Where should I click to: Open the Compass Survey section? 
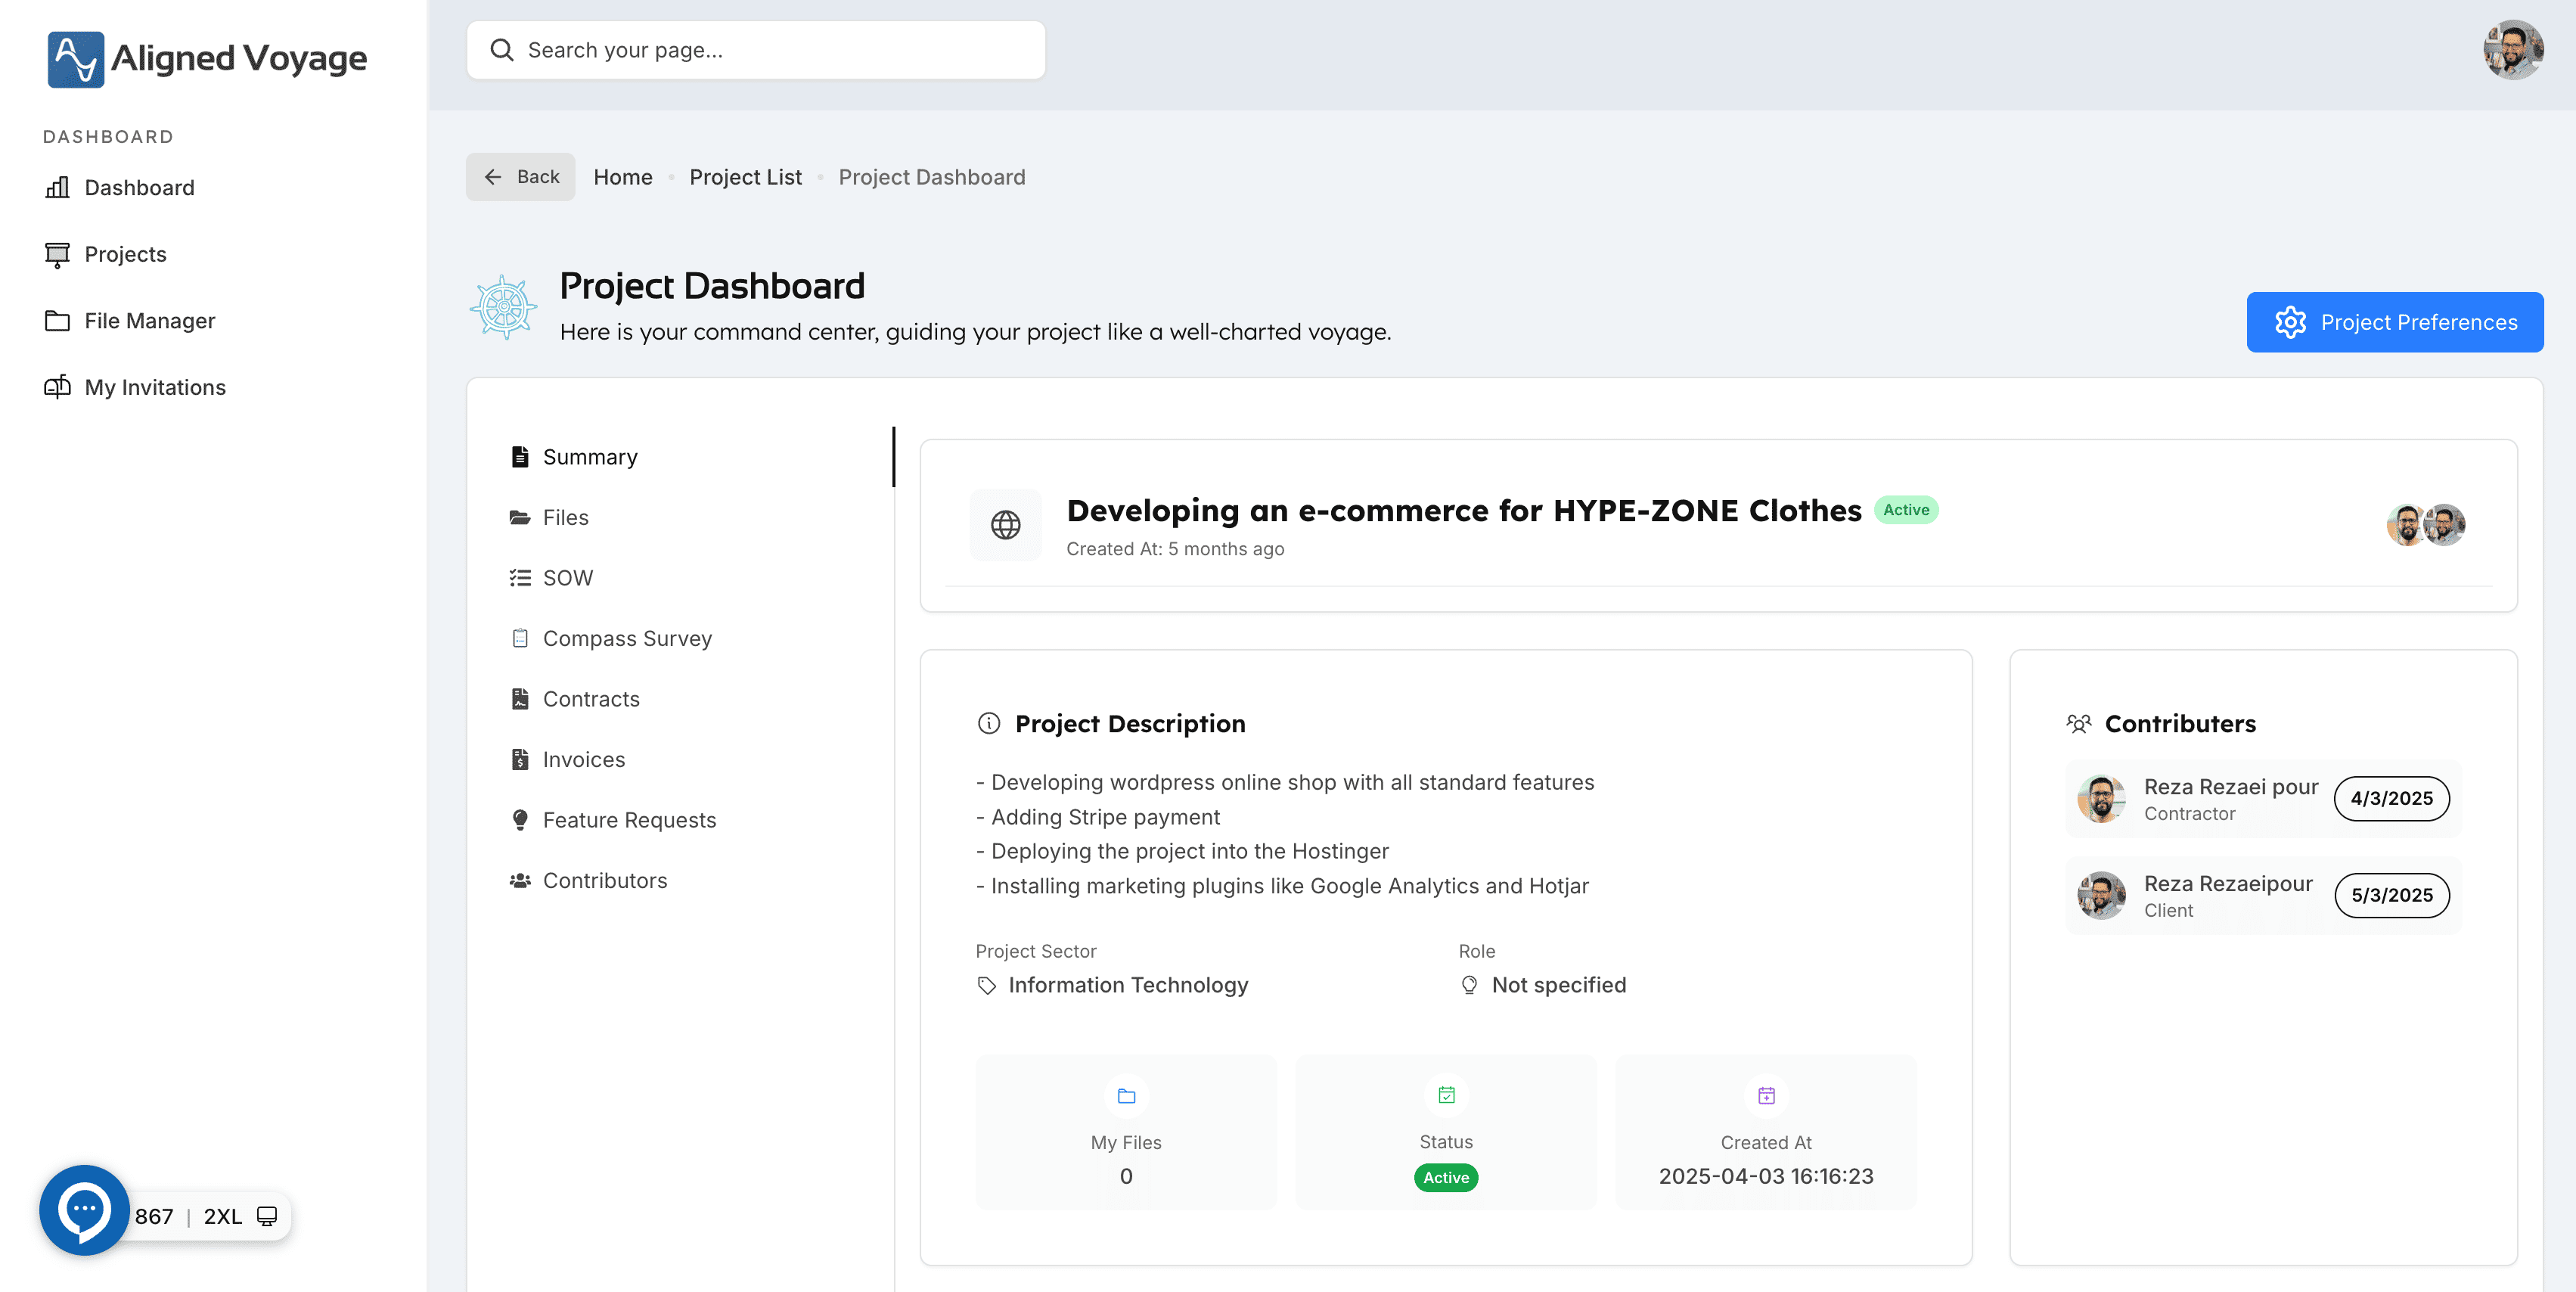pyautogui.click(x=626, y=639)
